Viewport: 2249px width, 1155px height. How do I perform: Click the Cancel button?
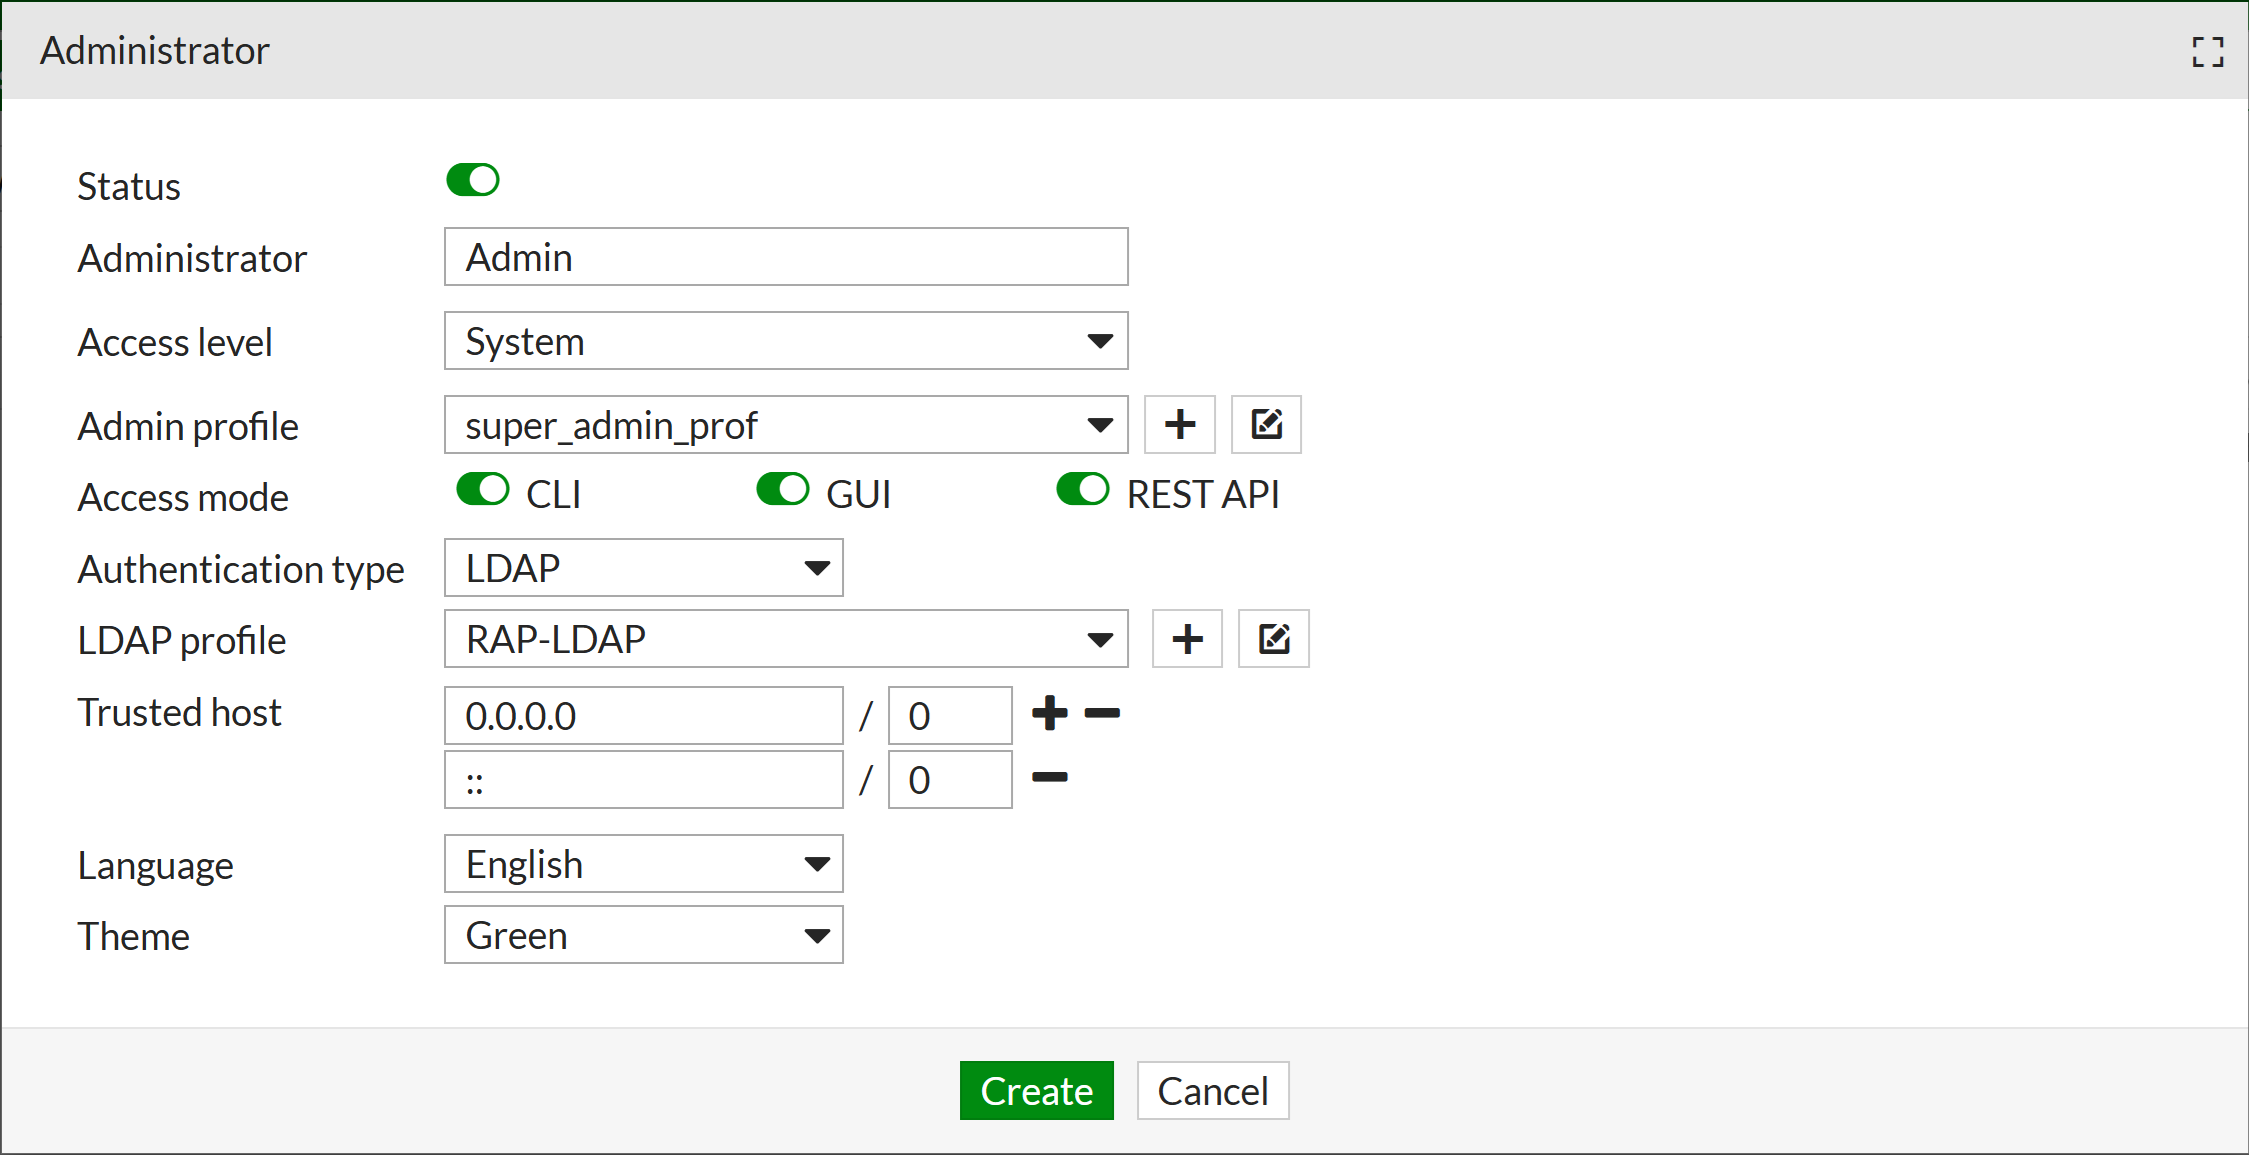pos(1212,1091)
